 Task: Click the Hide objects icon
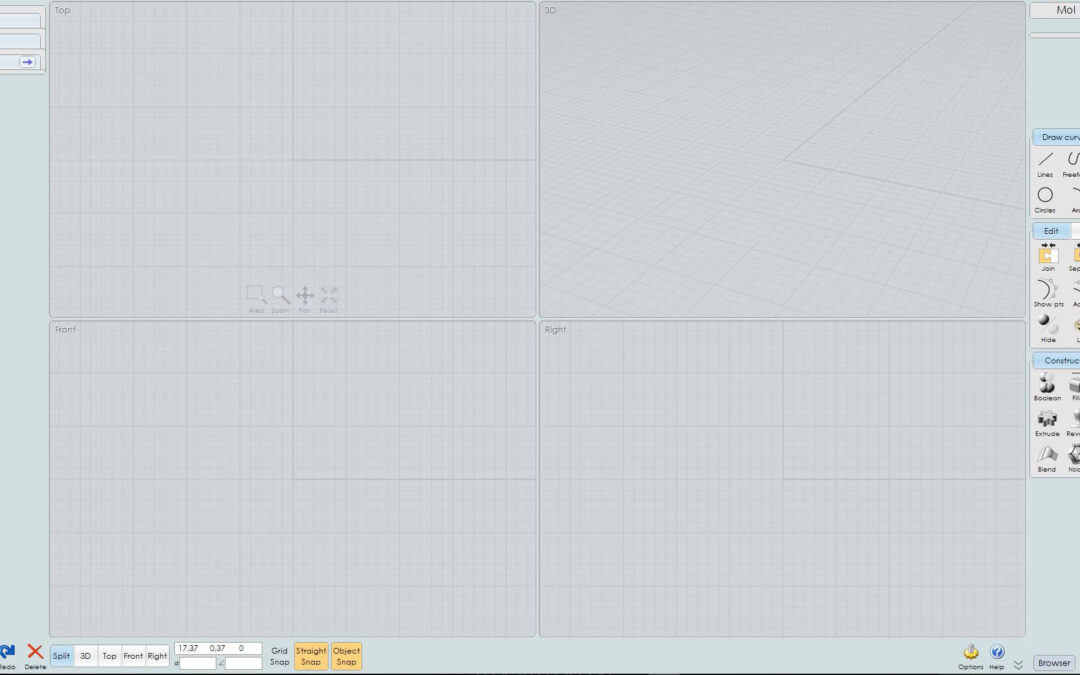click(1048, 327)
